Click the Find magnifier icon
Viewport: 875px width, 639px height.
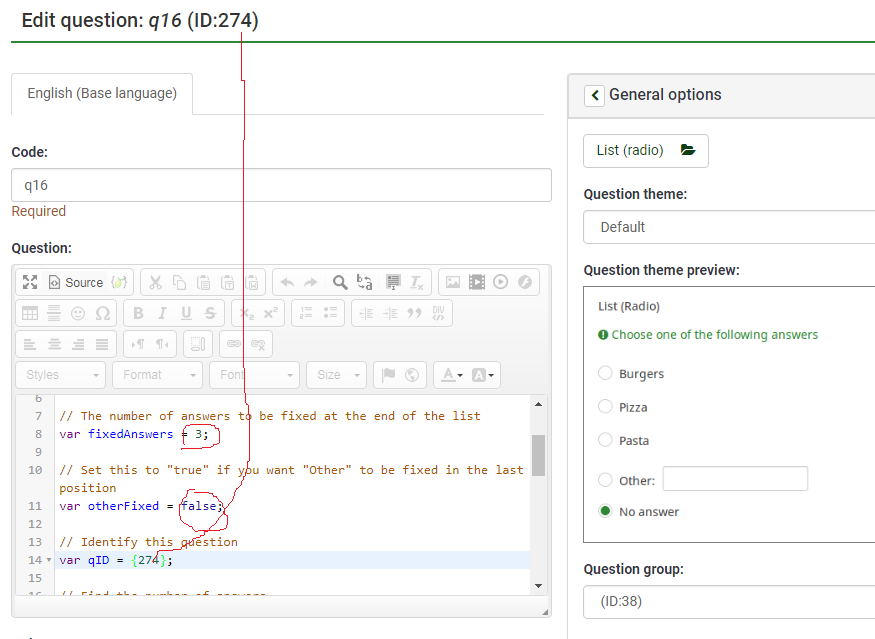tap(340, 283)
